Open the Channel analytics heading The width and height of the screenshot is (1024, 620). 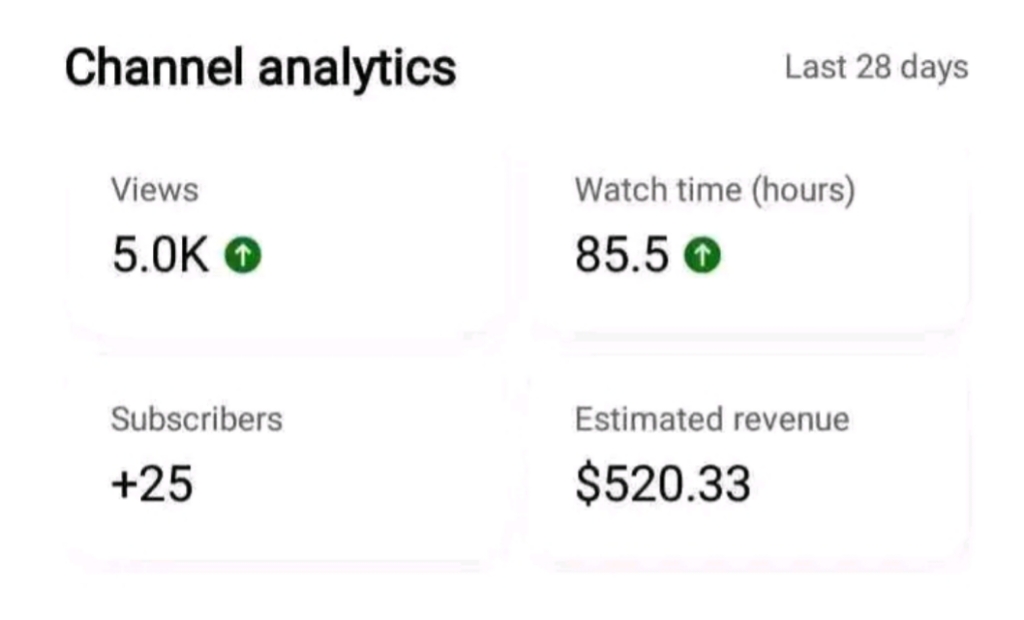(260, 68)
